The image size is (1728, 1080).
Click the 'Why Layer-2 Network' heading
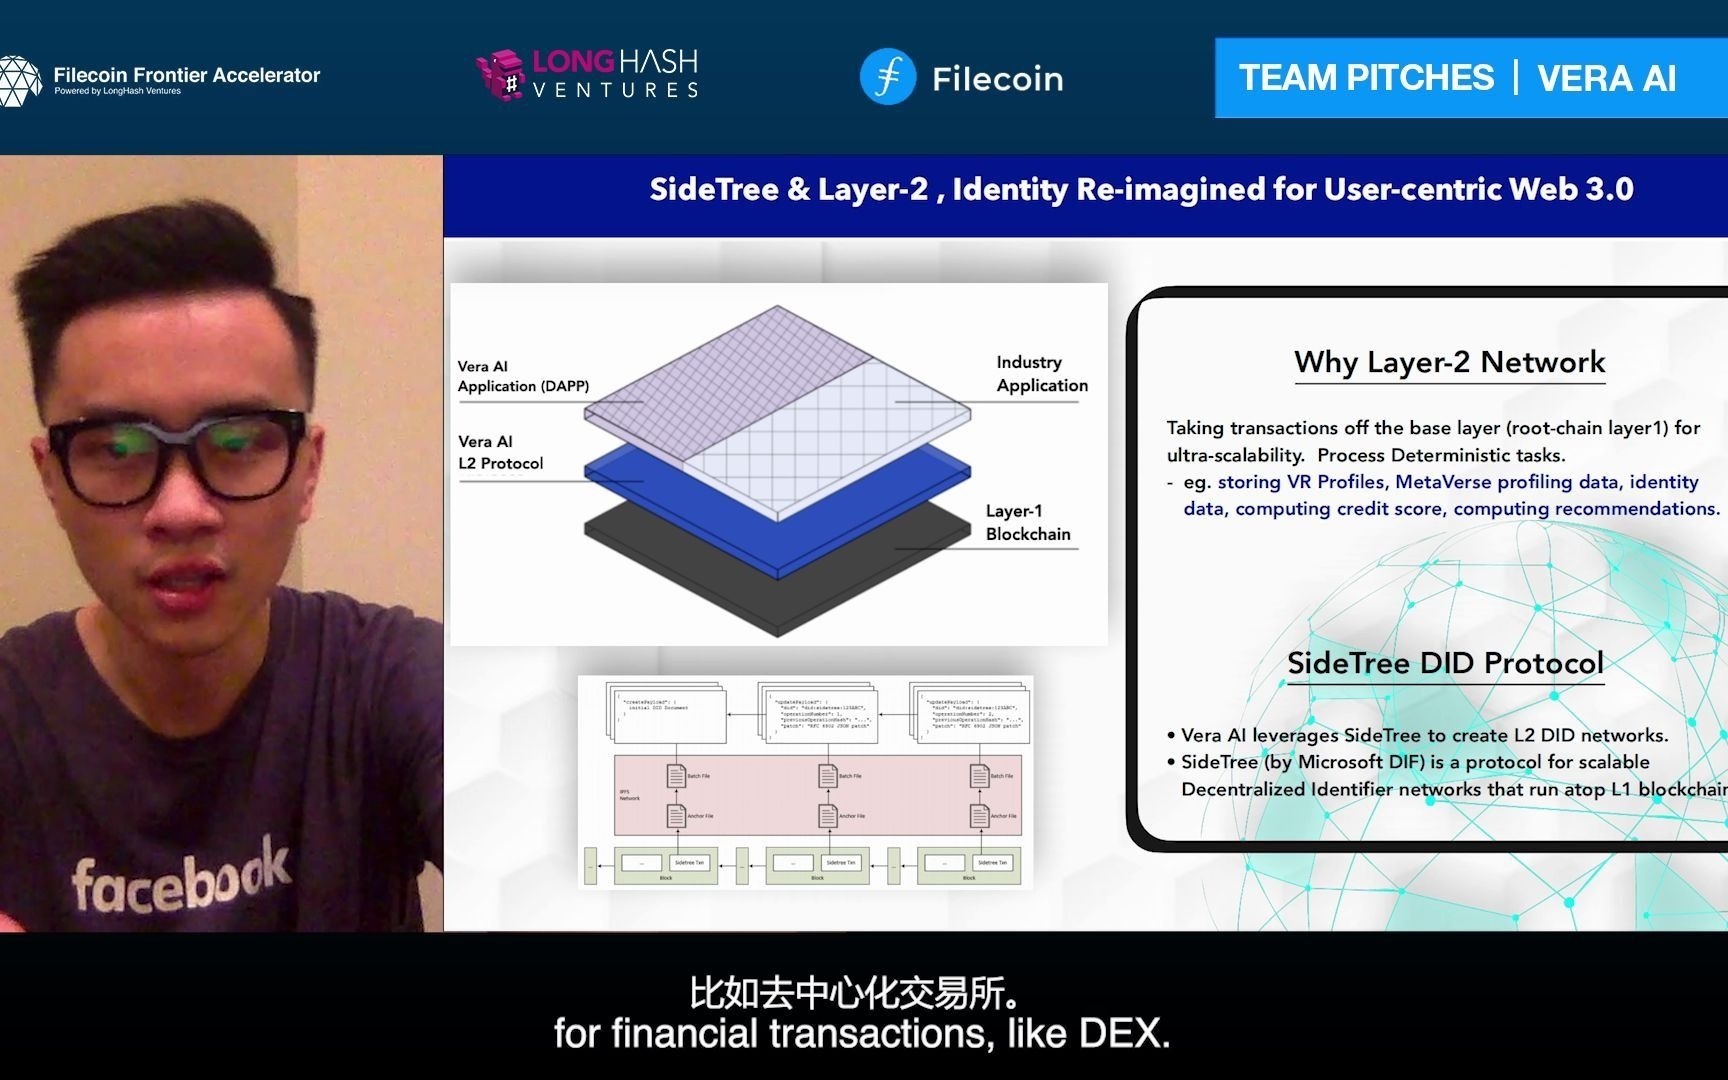point(1449,362)
